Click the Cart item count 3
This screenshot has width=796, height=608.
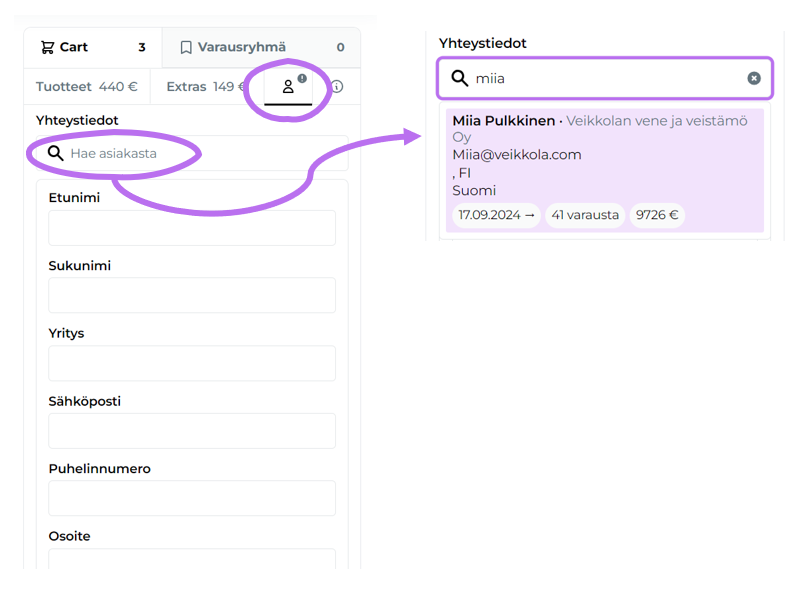tap(142, 47)
